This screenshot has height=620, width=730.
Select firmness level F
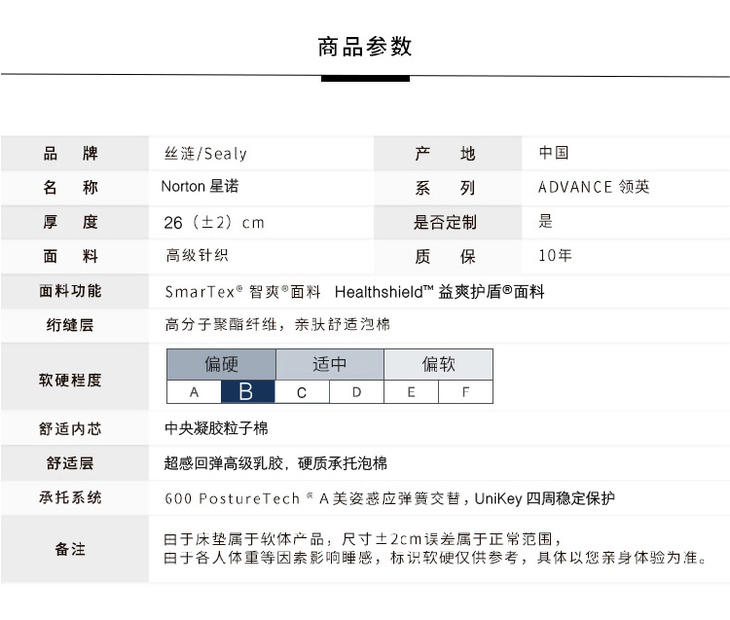click(x=465, y=392)
